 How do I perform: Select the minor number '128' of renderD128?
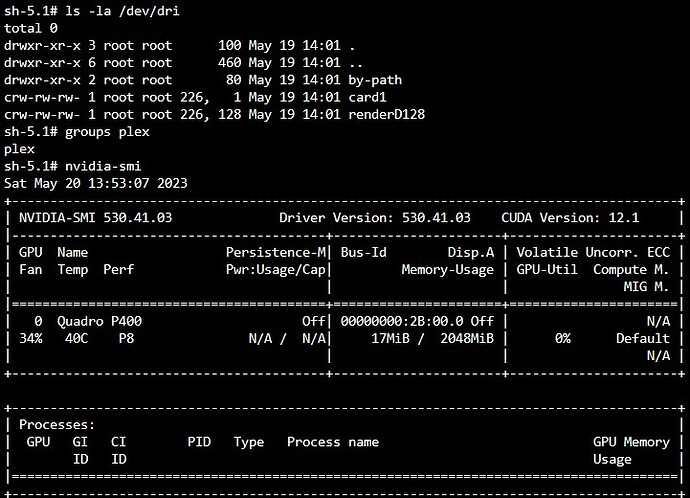(x=230, y=114)
